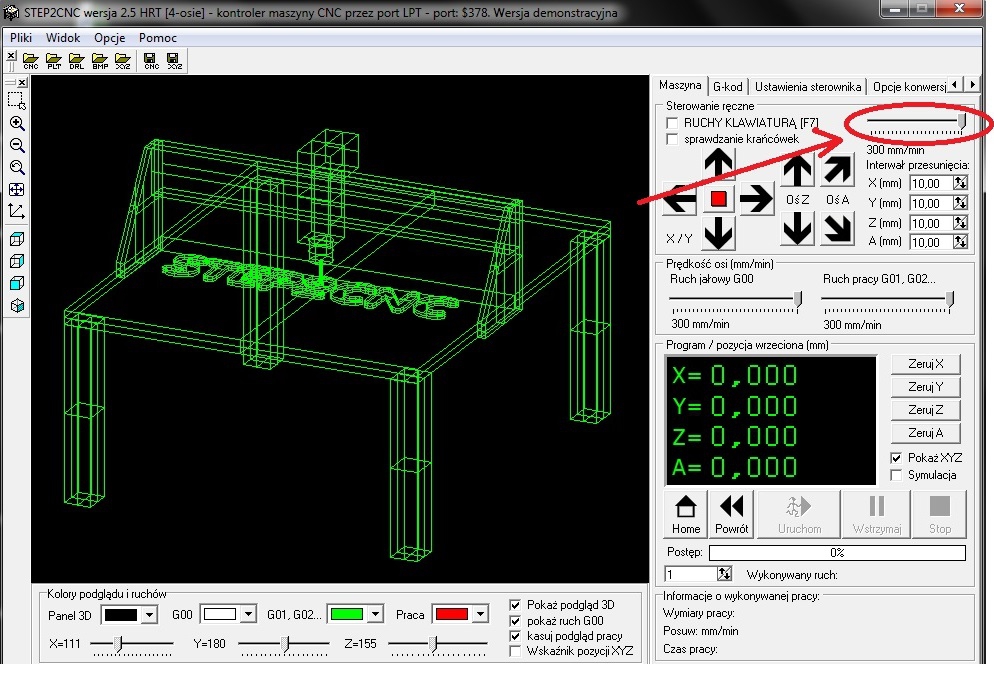The height and width of the screenshot is (682, 994).
Task: Uncheck Pokaż podgląd 3D
Action: click(x=515, y=605)
